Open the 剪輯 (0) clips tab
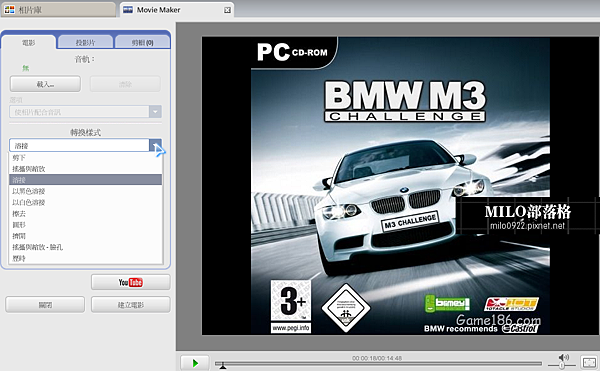The image size is (600, 371). point(142,42)
